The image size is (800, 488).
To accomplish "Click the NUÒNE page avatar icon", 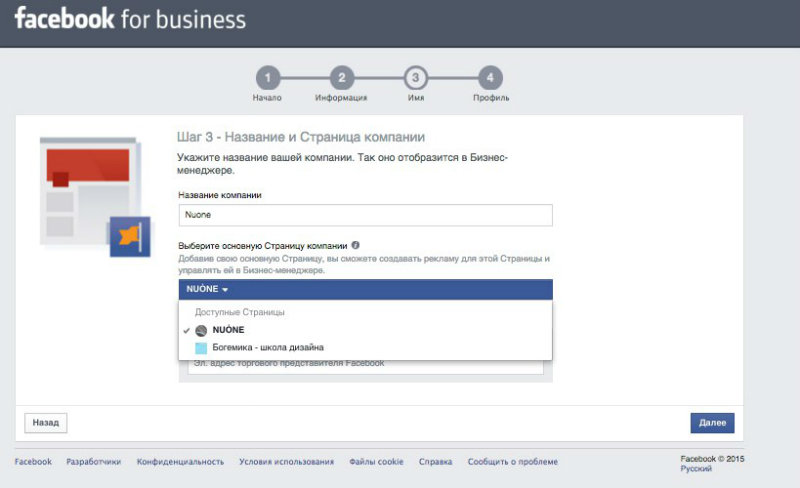I will (x=201, y=330).
